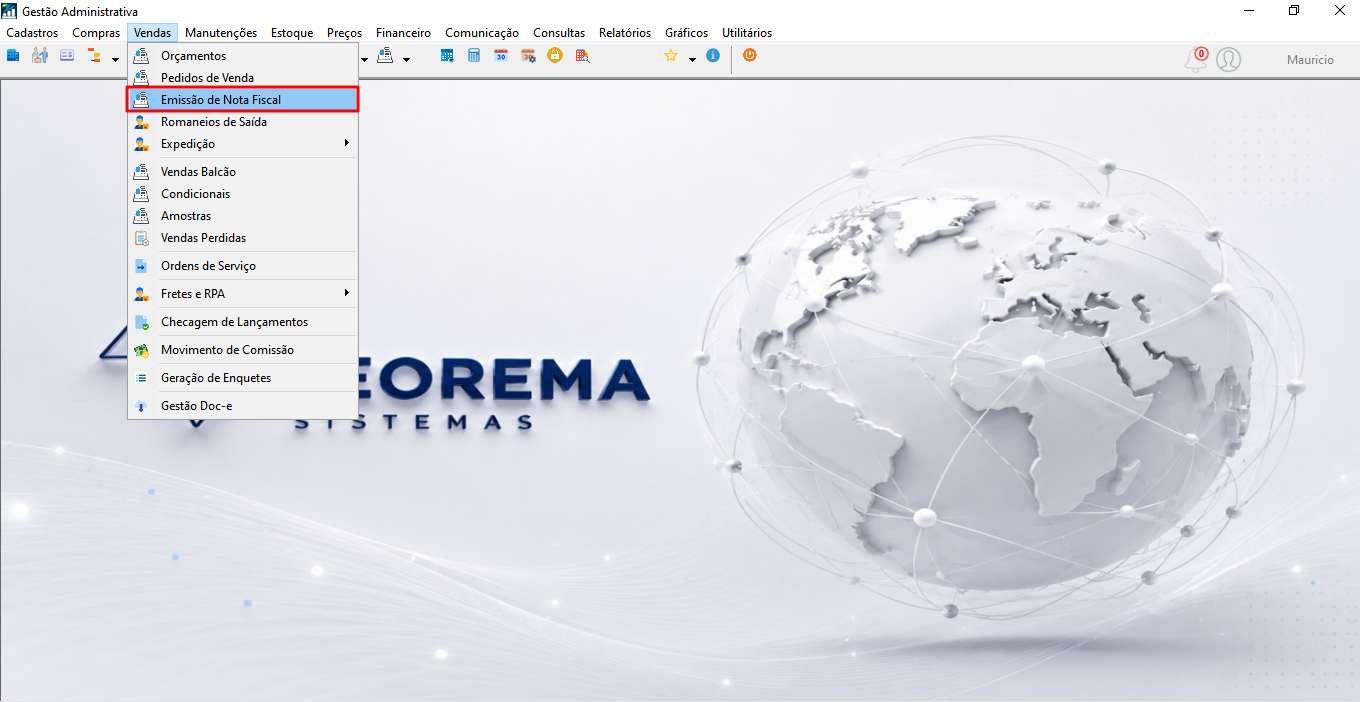Open dropdown arrow left of cash register icon

[364, 59]
